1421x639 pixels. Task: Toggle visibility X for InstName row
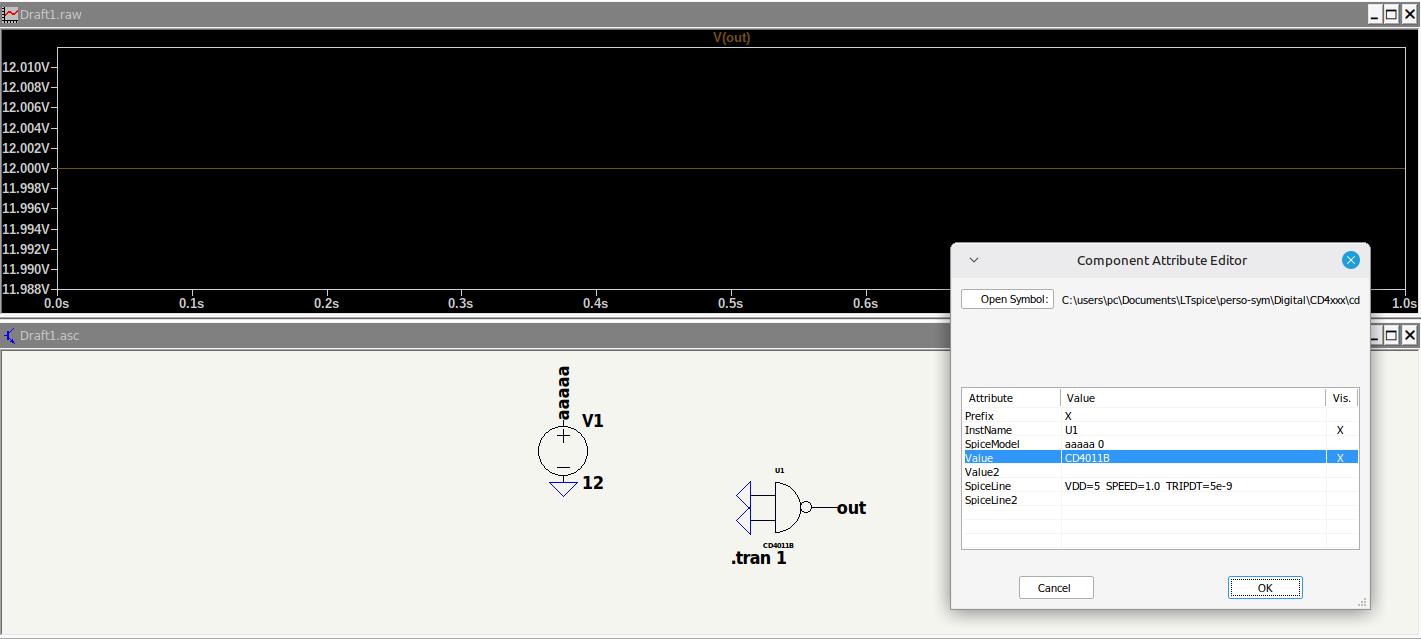1340,430
